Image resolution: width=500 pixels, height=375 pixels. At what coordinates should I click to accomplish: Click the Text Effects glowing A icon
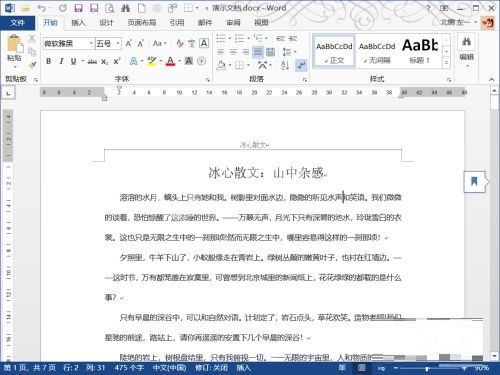[x=134, y=61]
